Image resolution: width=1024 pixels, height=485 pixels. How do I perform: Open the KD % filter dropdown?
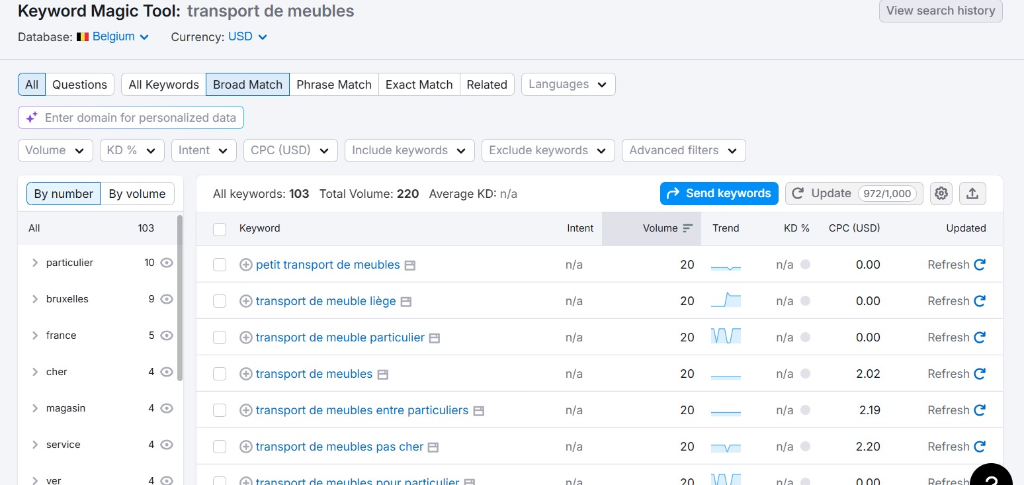point(132,150)
